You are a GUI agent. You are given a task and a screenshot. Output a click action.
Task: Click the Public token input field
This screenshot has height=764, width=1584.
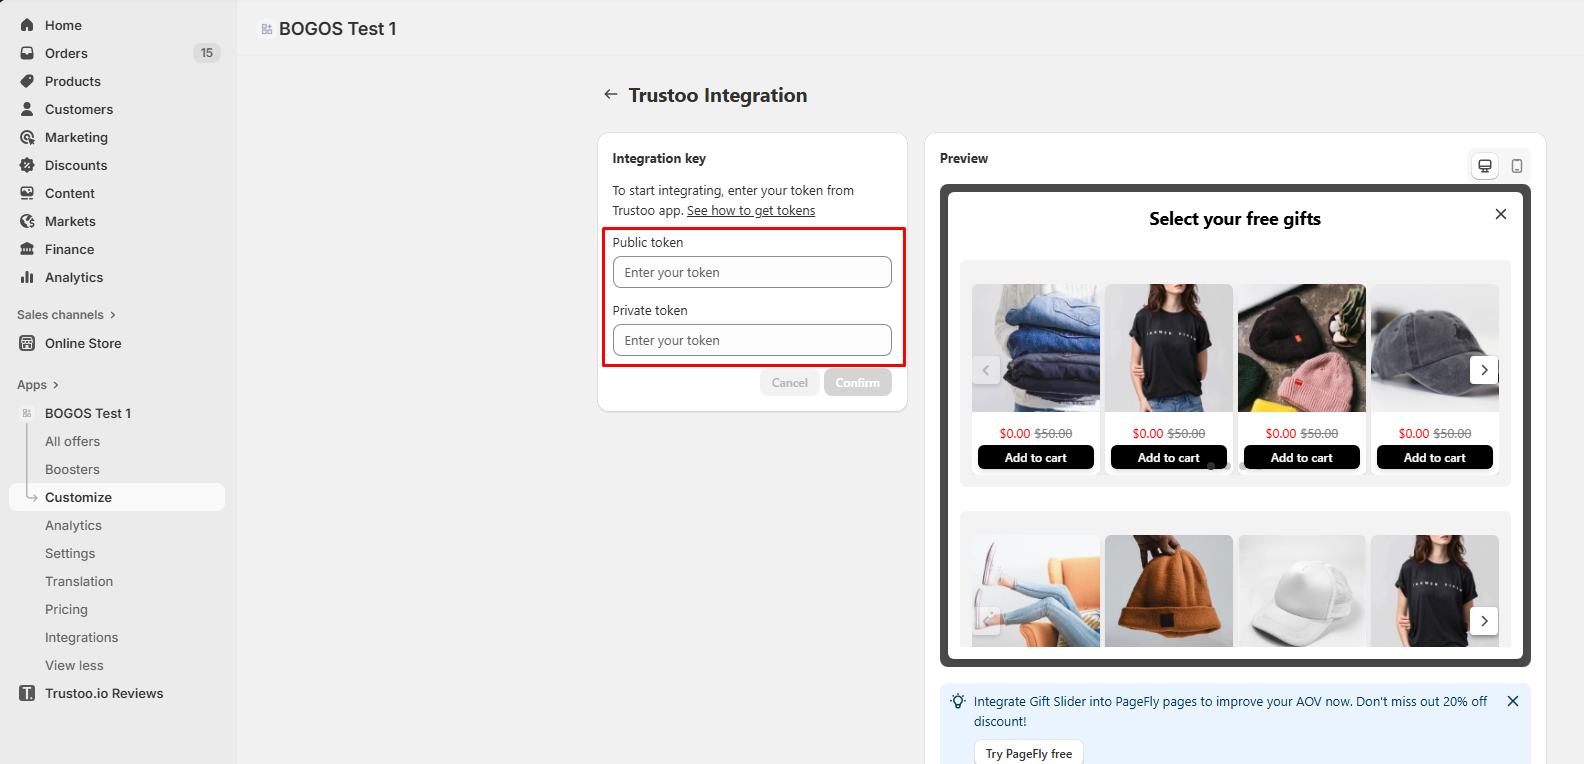pos(751,272)
